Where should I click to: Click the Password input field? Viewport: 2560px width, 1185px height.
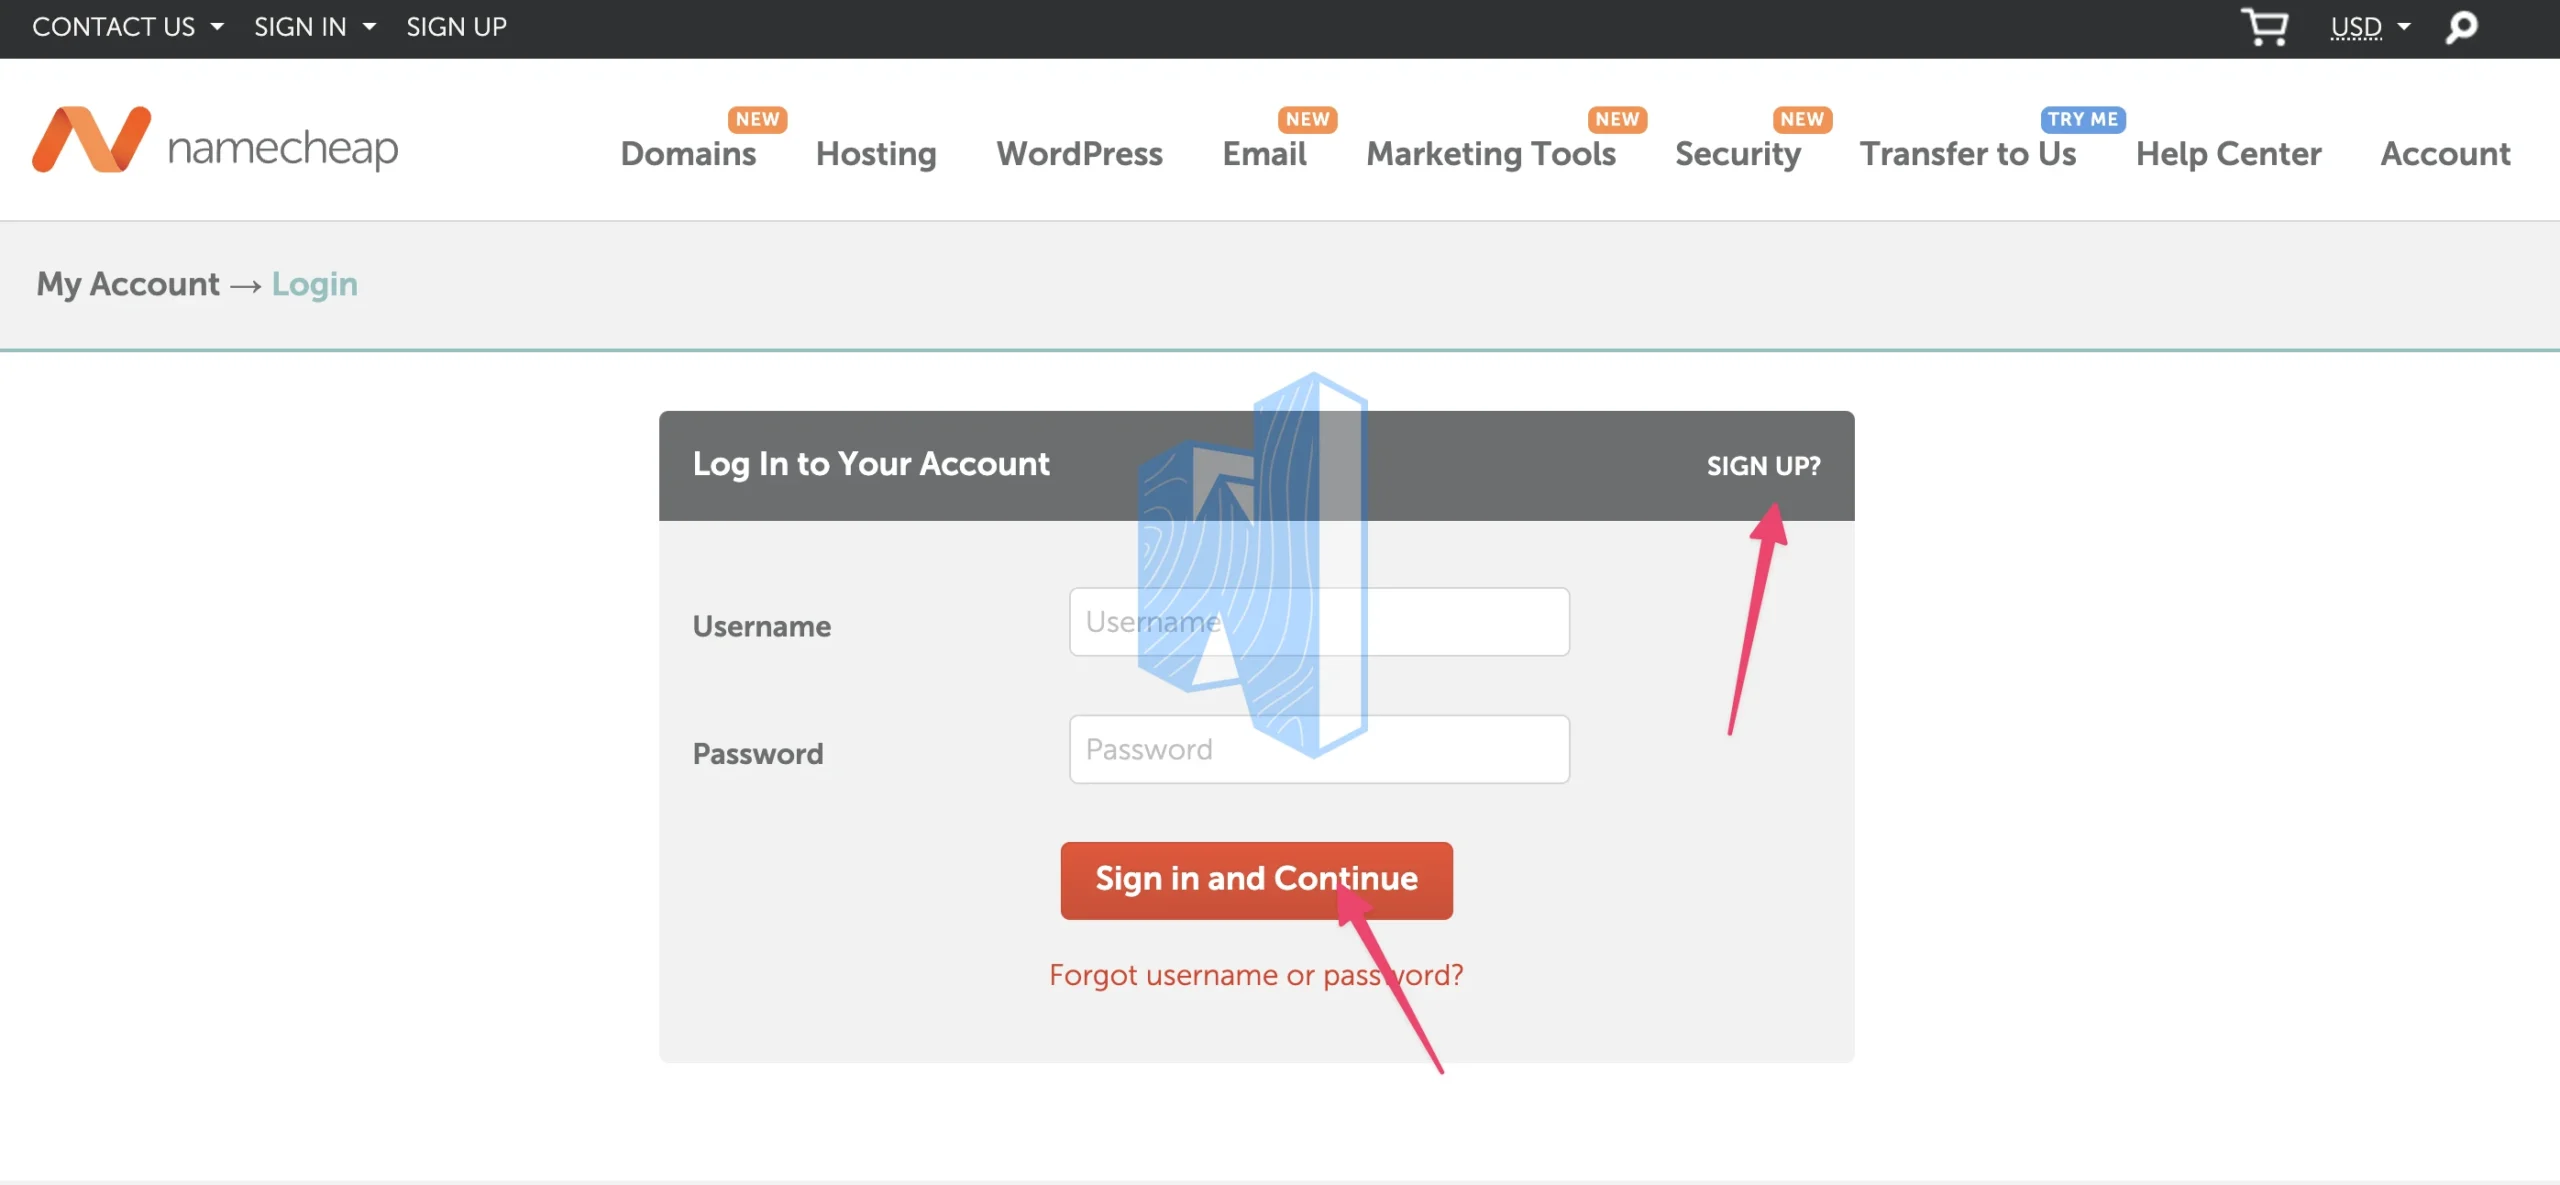(1318, 749)
